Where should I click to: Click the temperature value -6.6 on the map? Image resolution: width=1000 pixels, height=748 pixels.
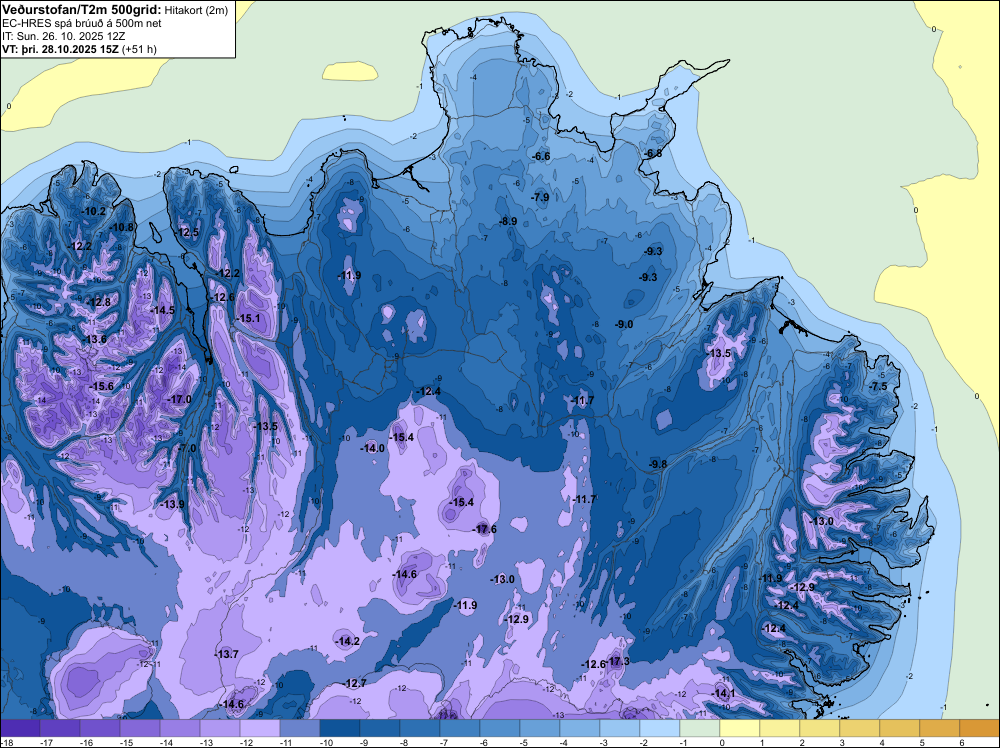[x=541, y=156]
